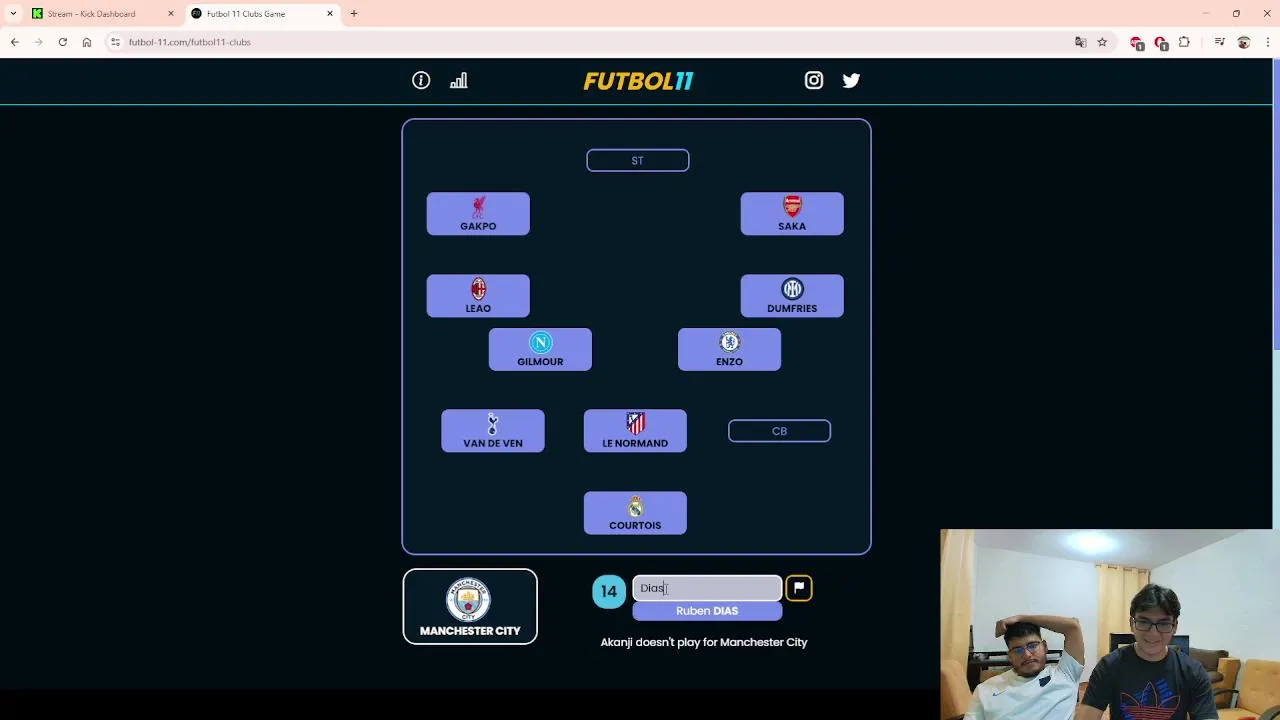The image size is (1280, 720).
Task: Close the Stream - Kick Dashboard tab
Action: 171,14
